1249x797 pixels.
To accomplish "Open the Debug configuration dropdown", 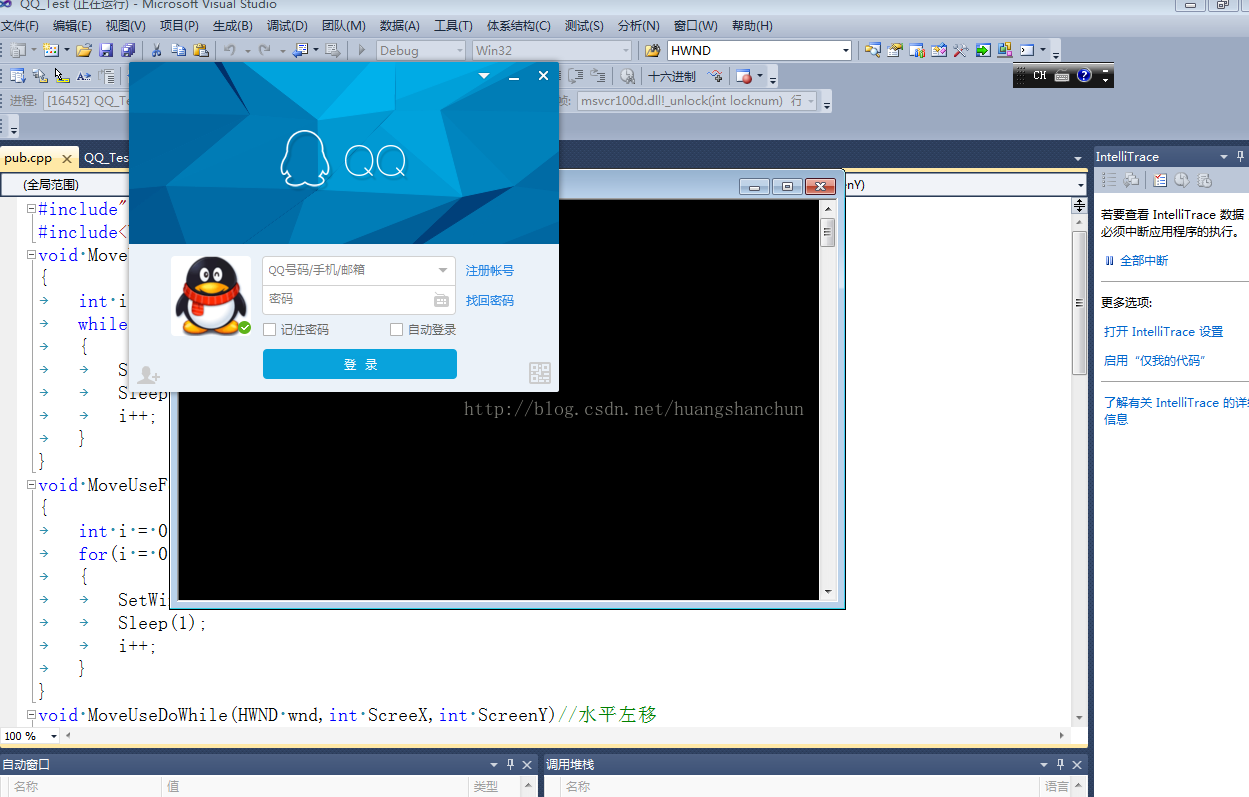I will (460, 50).
